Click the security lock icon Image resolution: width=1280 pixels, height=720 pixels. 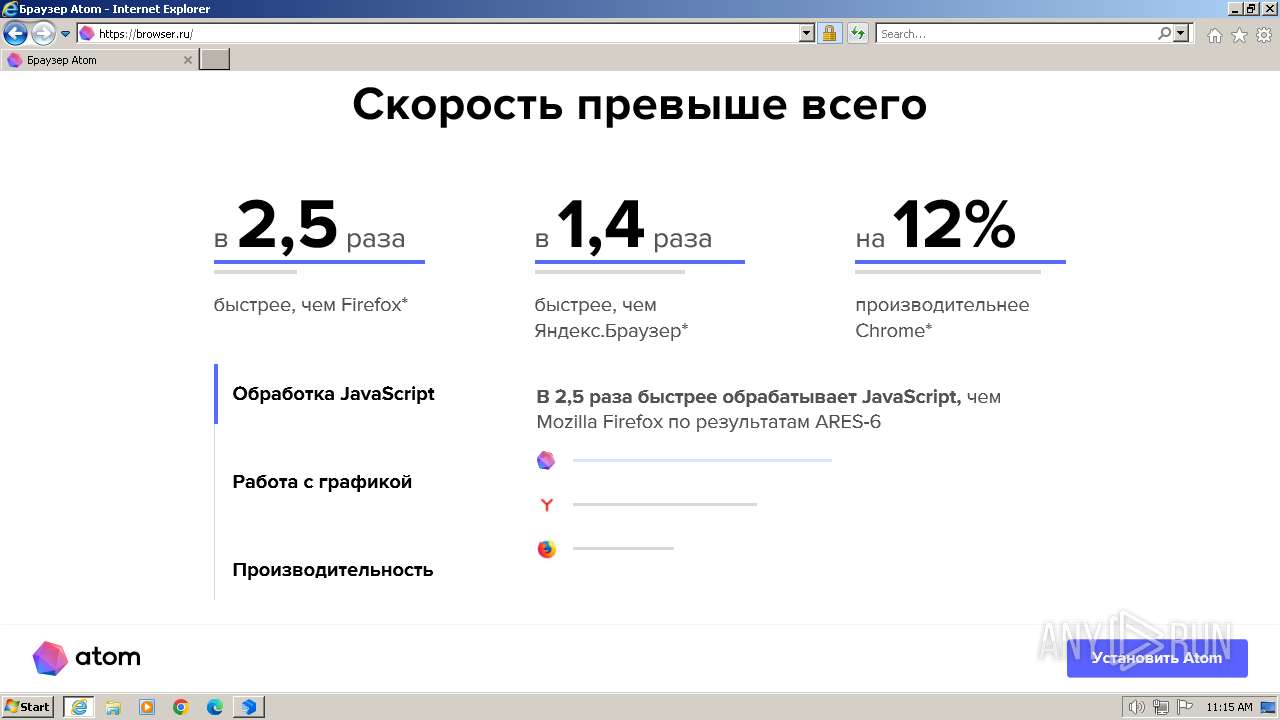point(829,33)
